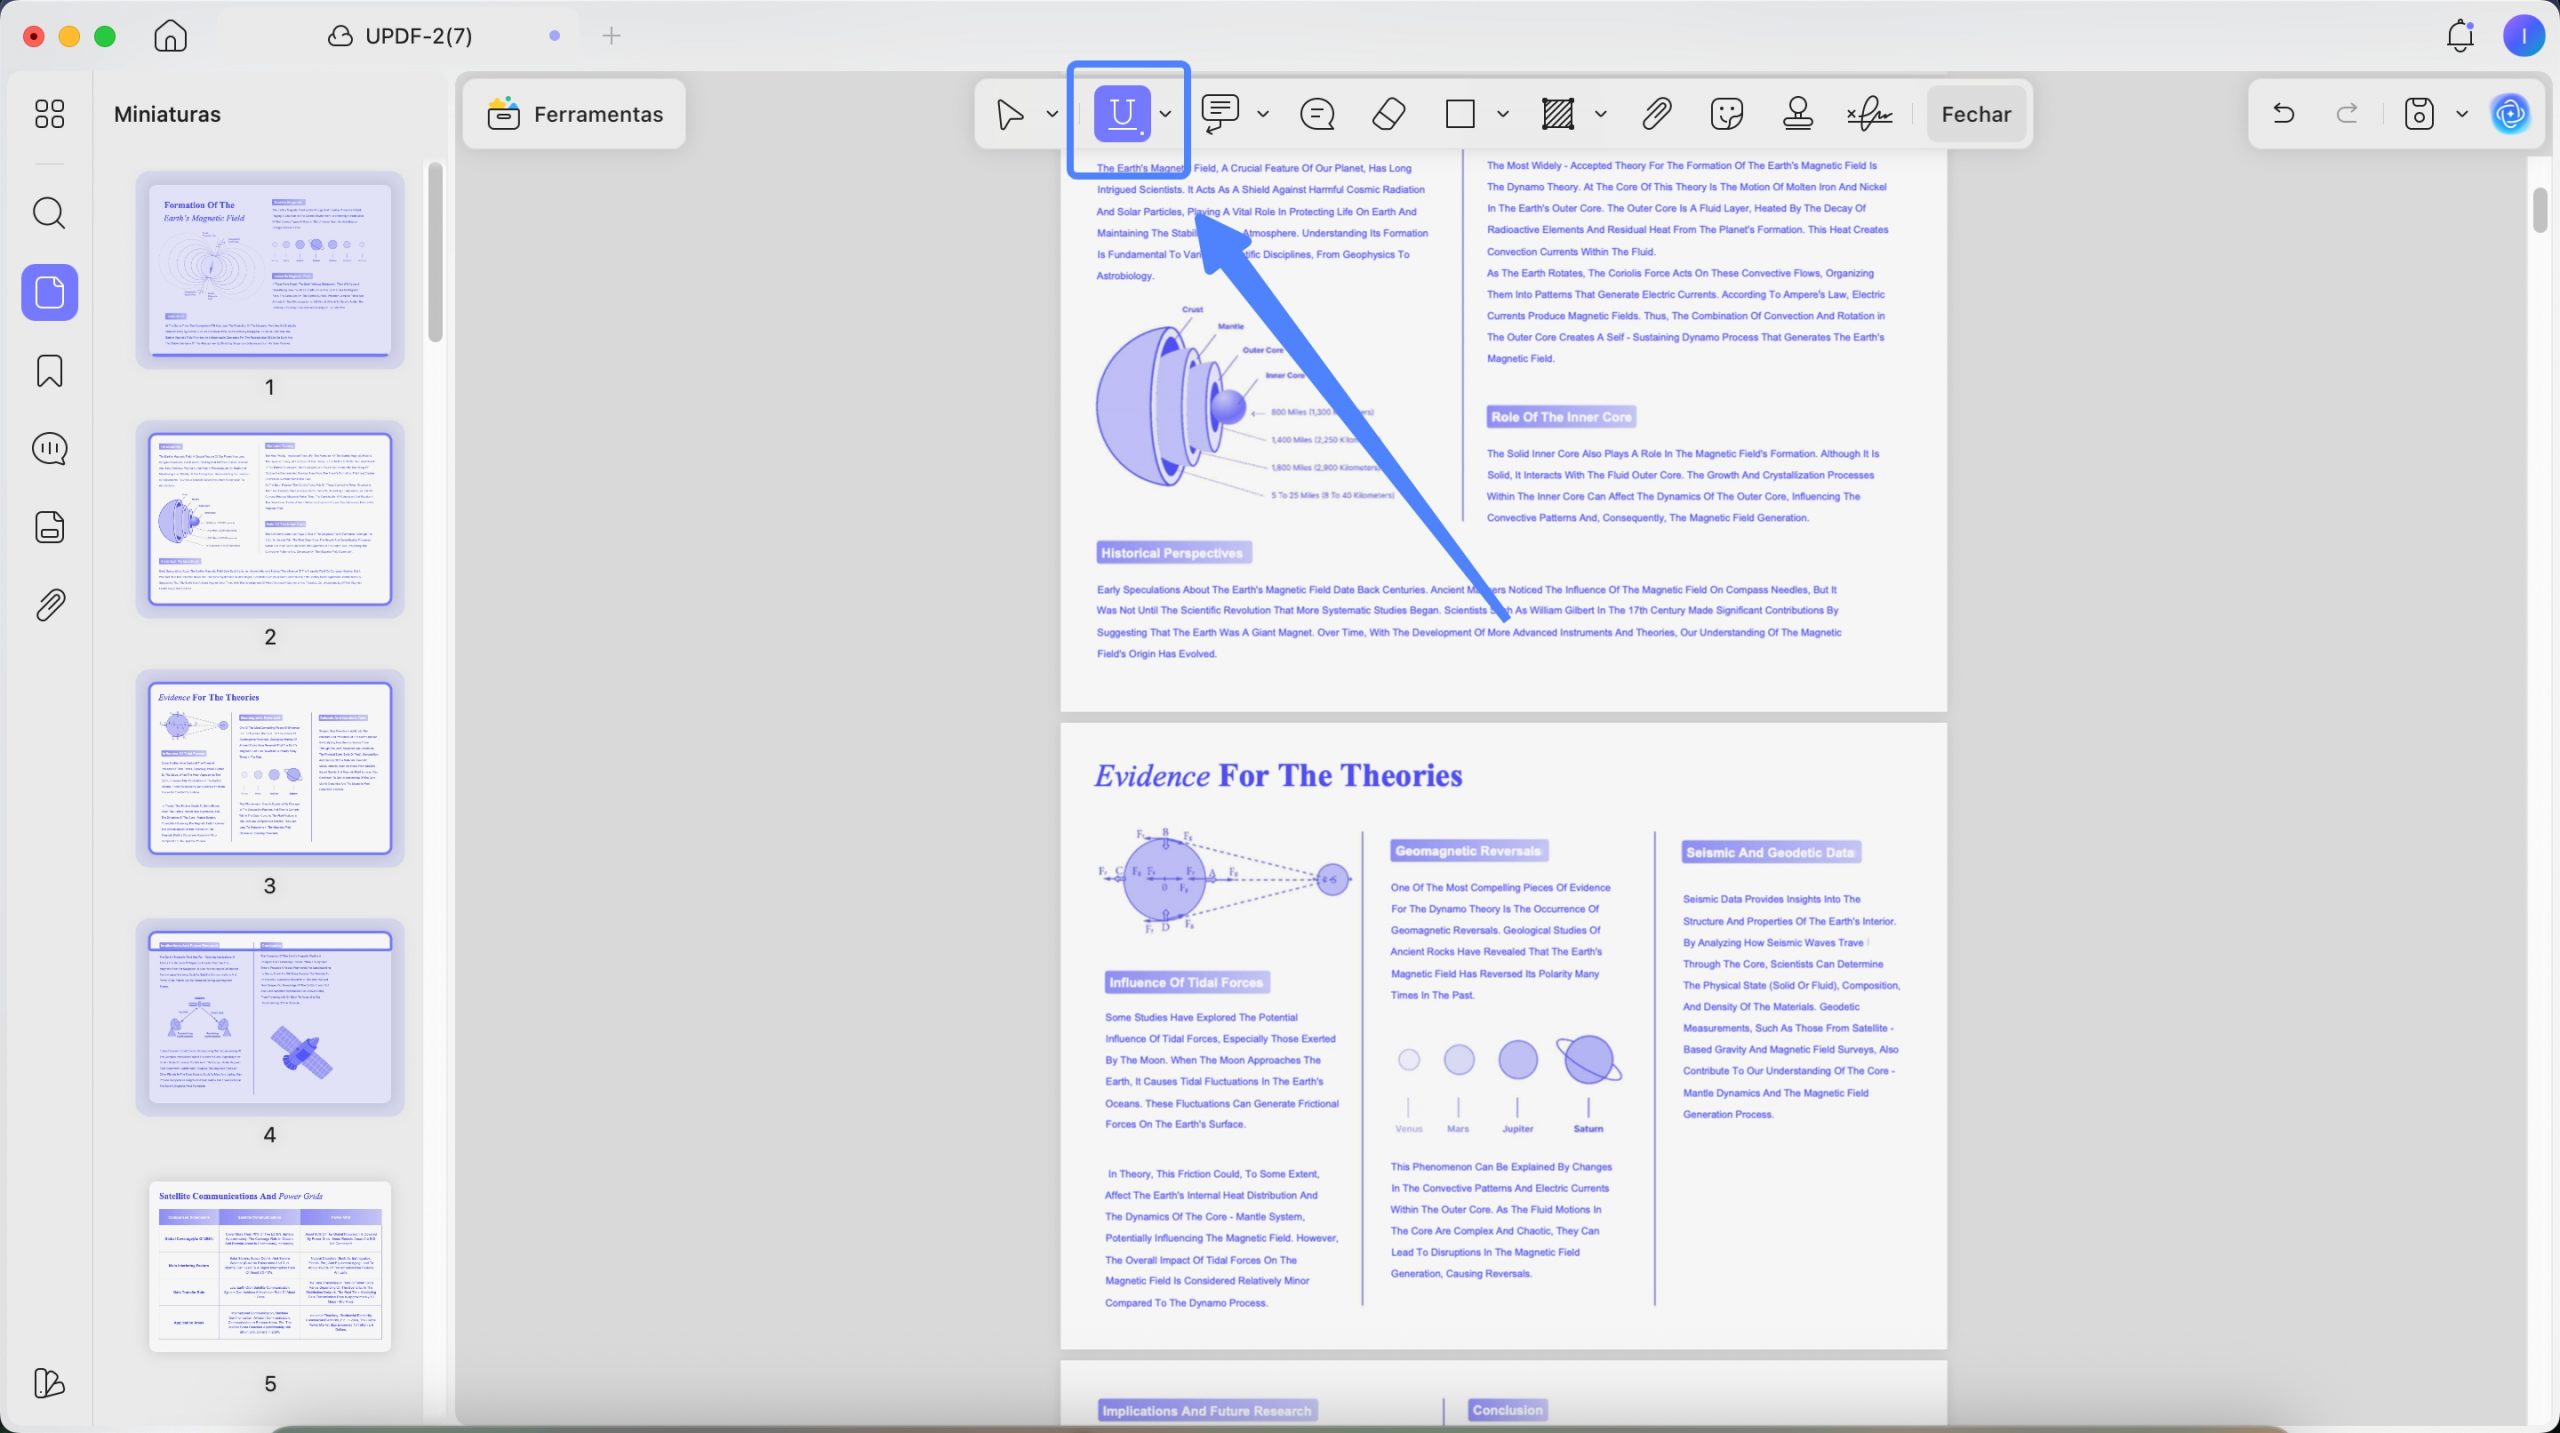This screenshot has width=2560, height=1433.
Task: Click the Fechar button
Action: coord(1975,114)
